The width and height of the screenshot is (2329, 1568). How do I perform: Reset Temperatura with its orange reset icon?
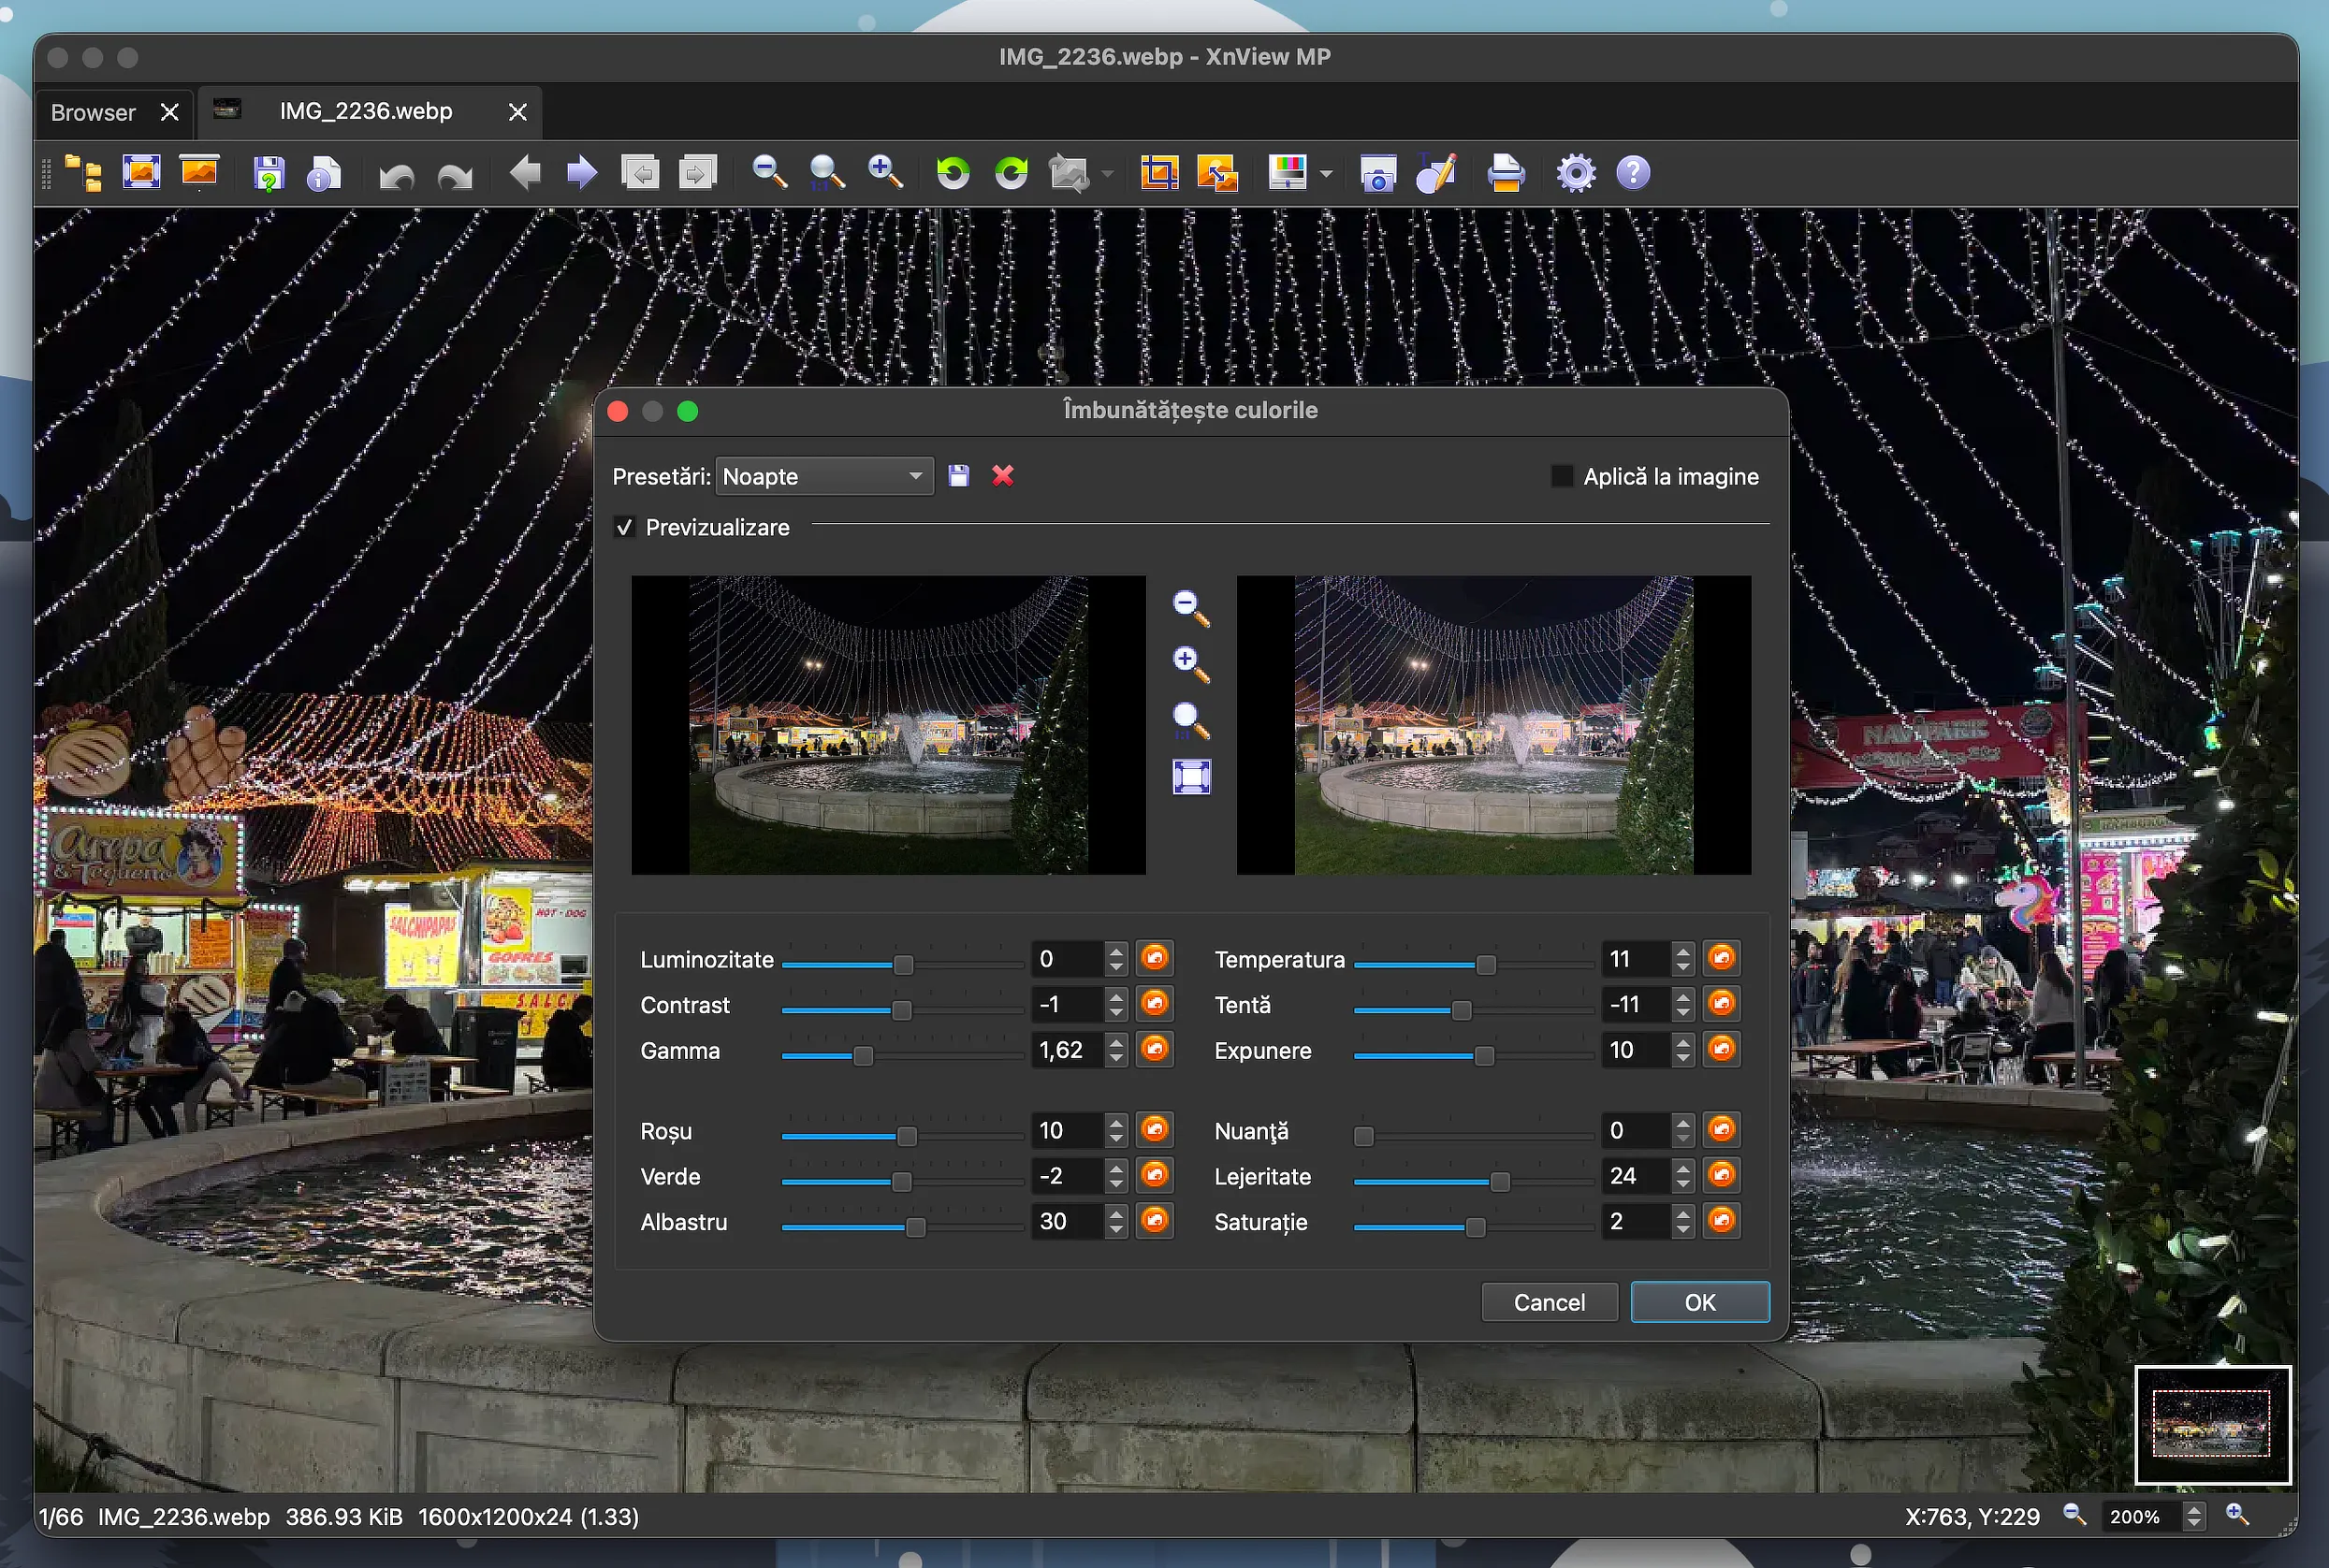tap(1721, 958)
